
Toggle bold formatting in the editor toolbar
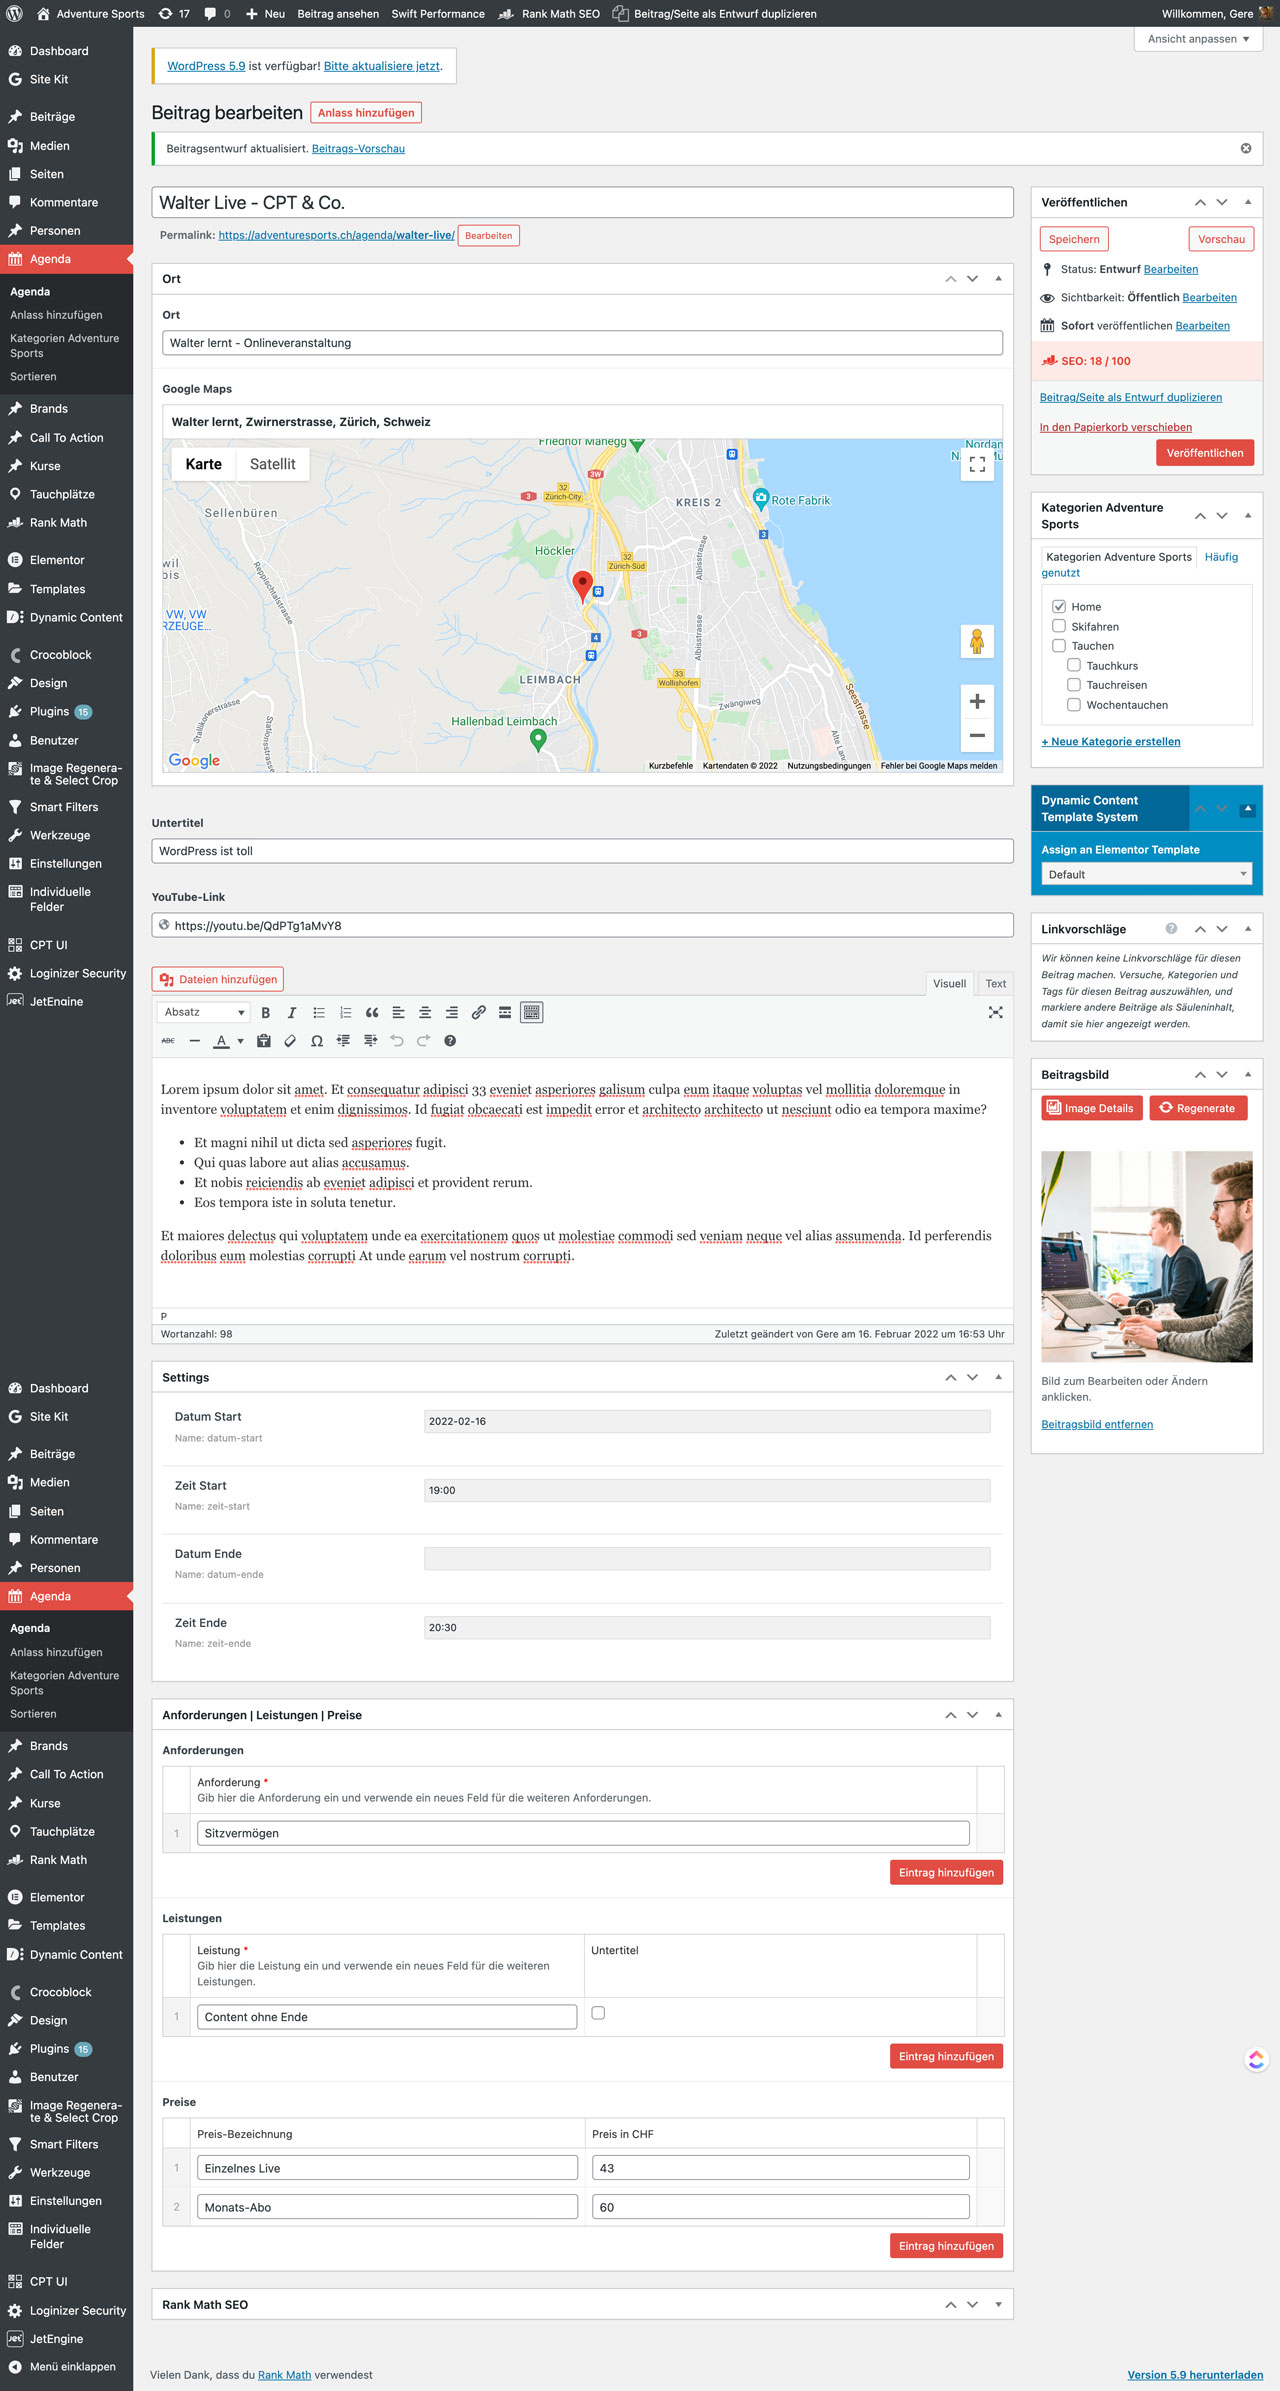266,1013
